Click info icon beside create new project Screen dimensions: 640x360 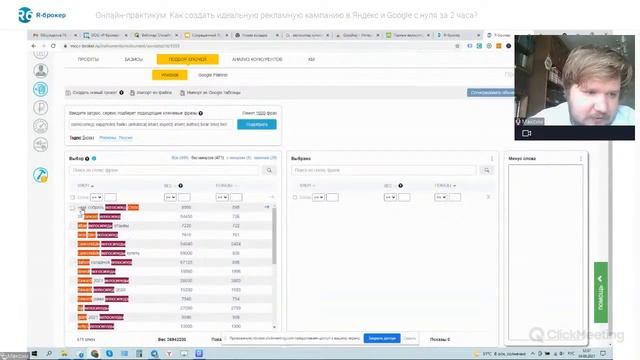pos(121,93)
